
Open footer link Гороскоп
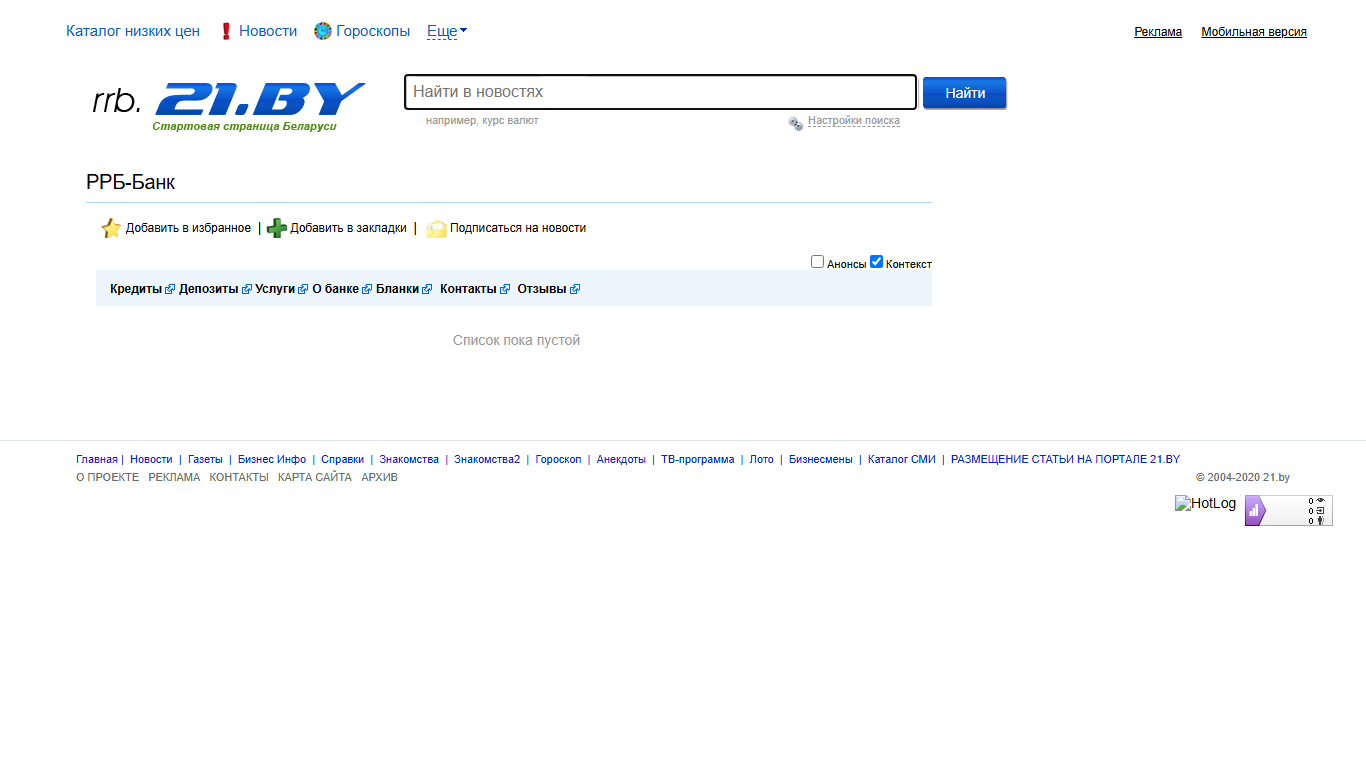point(558,460)
